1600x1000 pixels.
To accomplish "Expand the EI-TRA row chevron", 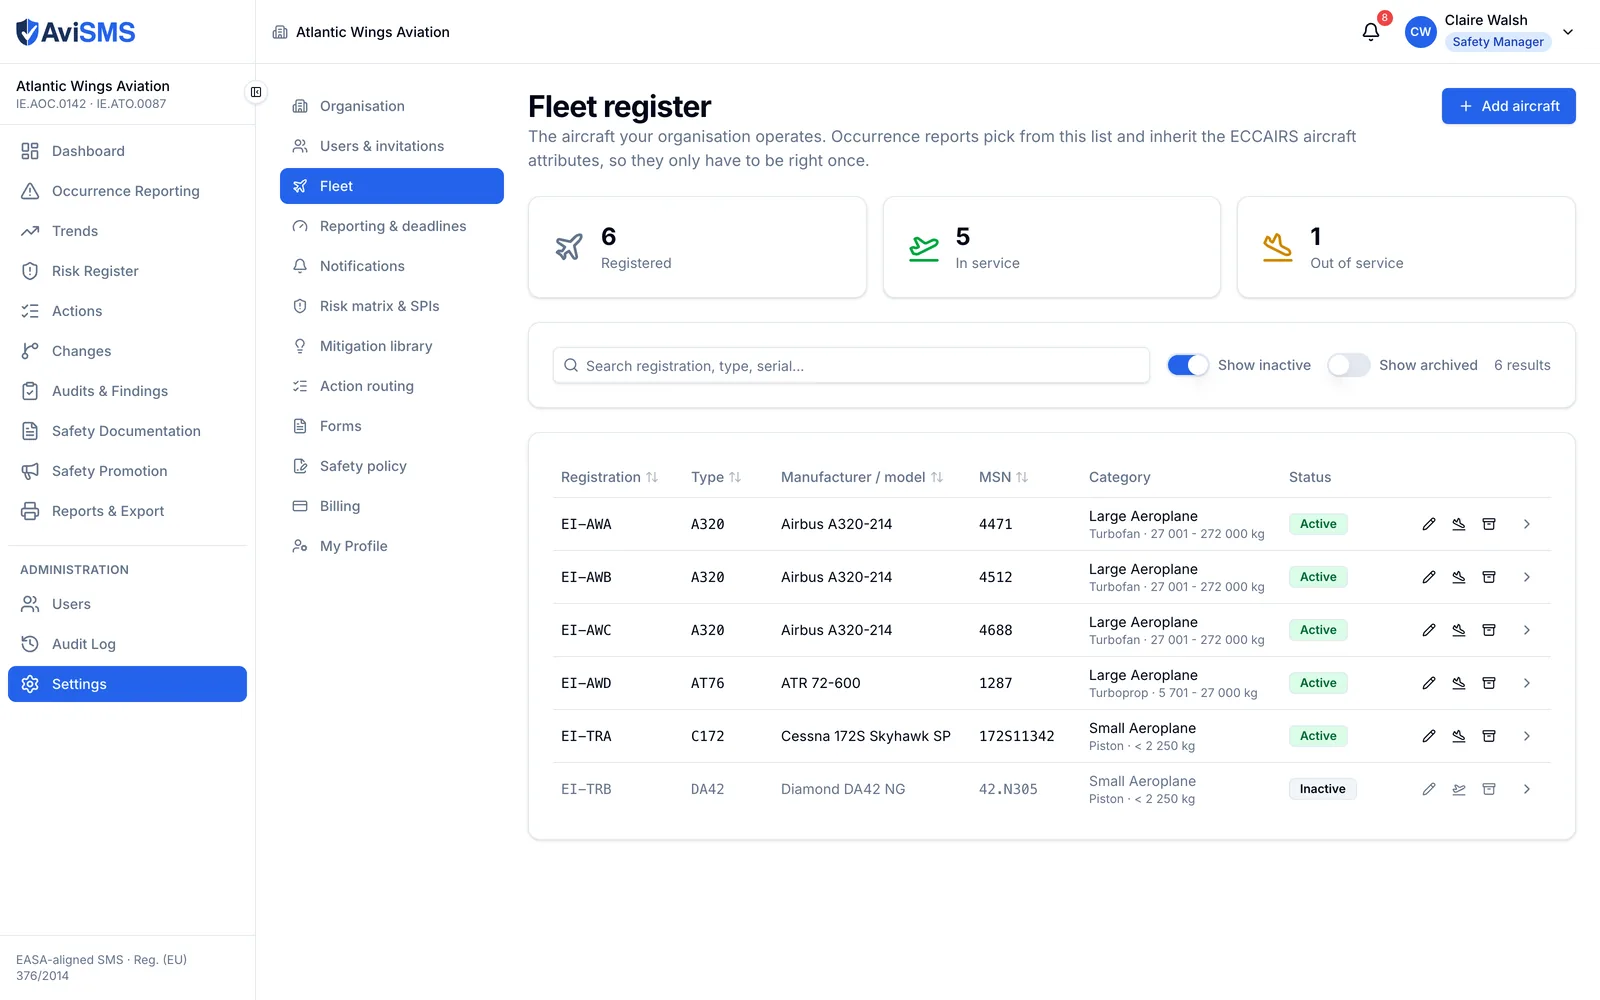I will click(x=1527, y=736).
